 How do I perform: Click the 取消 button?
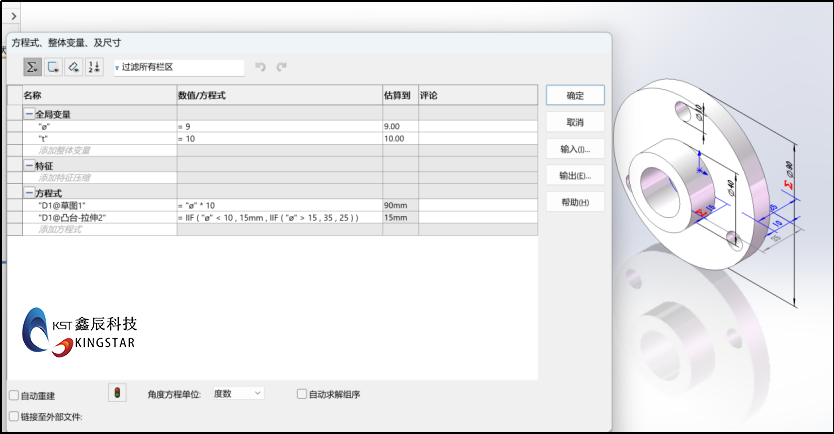pos(575,122)
